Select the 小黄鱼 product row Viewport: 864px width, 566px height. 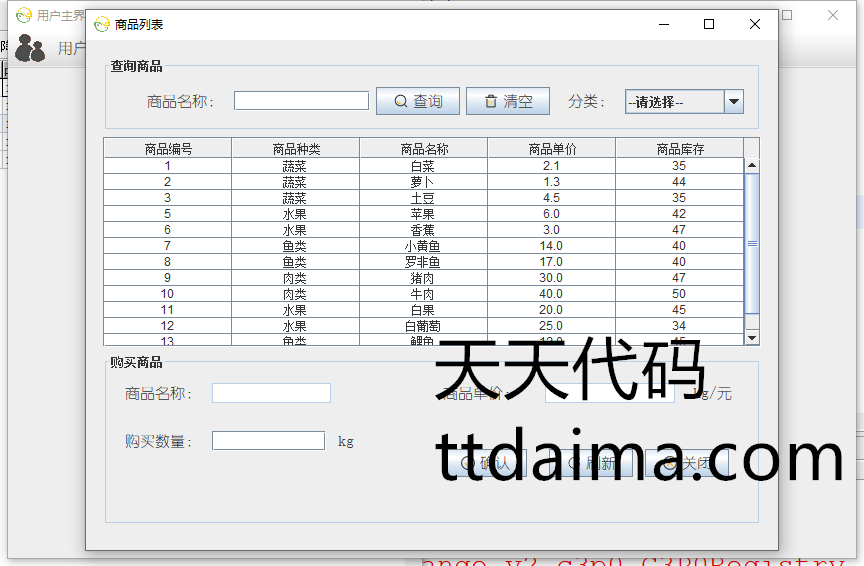pos(423,246)
